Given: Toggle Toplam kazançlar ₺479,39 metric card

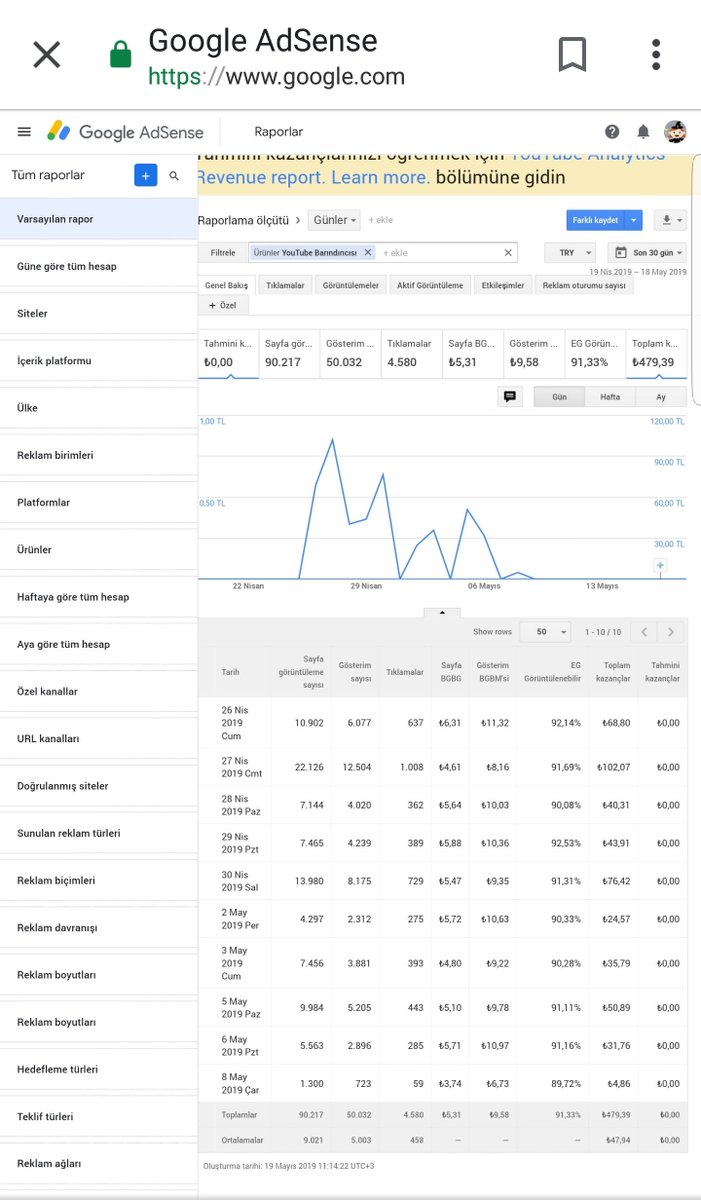Looking at the screenshot, I should (x=657, y=354).
